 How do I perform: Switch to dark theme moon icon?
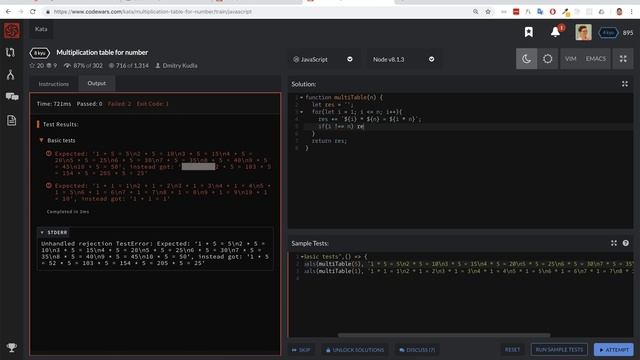pyautogui.click(x=527, y=59)
